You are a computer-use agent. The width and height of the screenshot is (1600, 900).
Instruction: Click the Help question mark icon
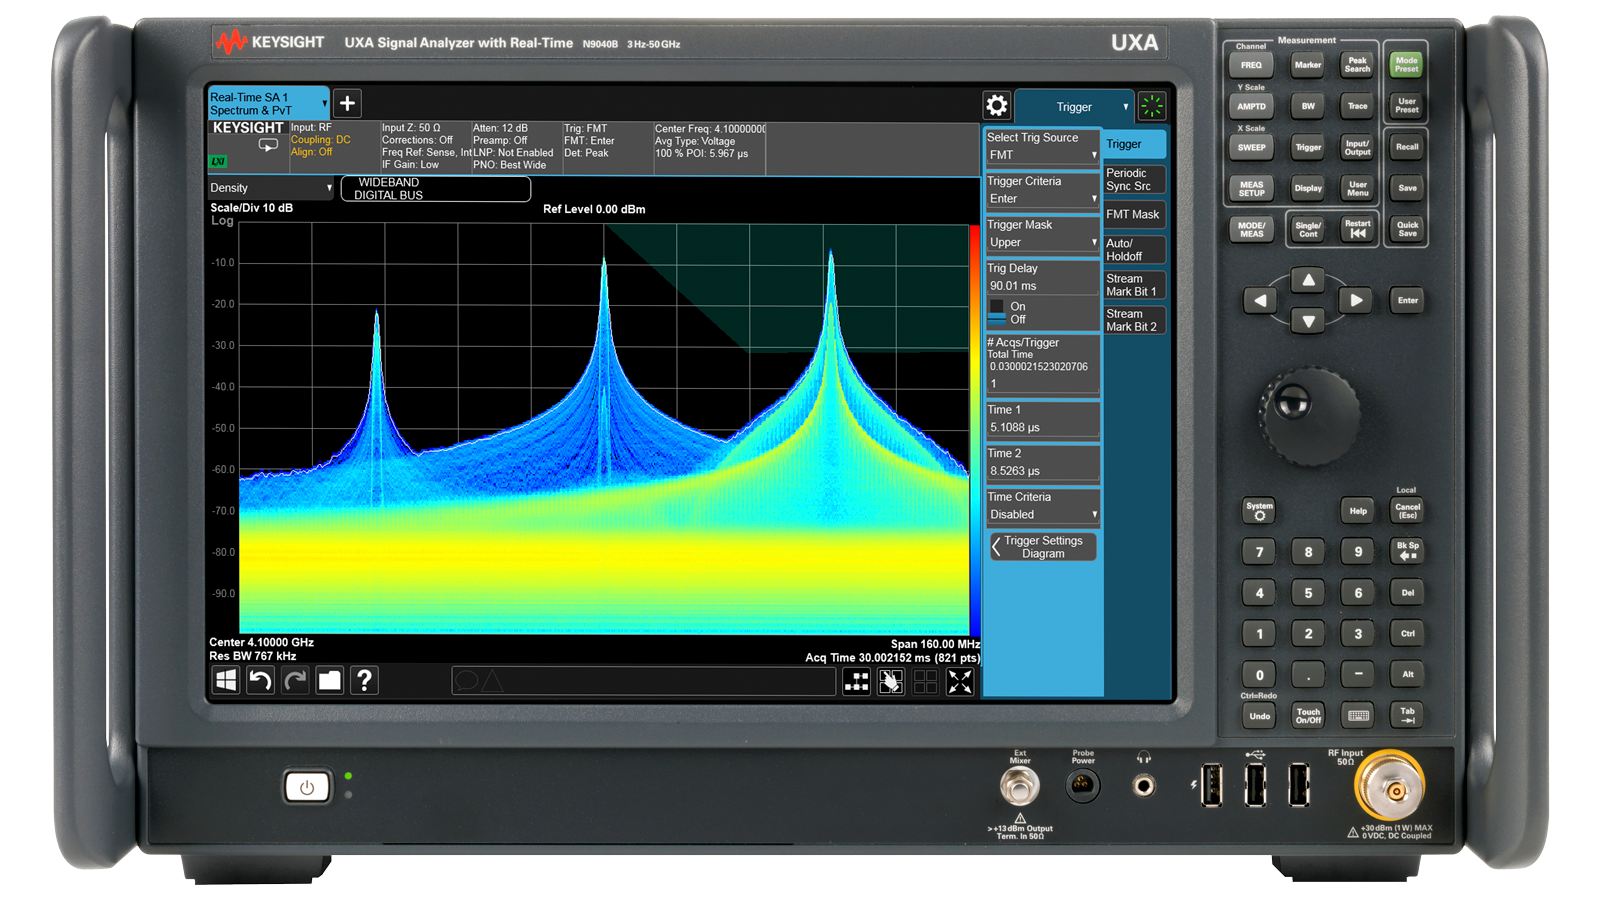(x=365, y=681)
